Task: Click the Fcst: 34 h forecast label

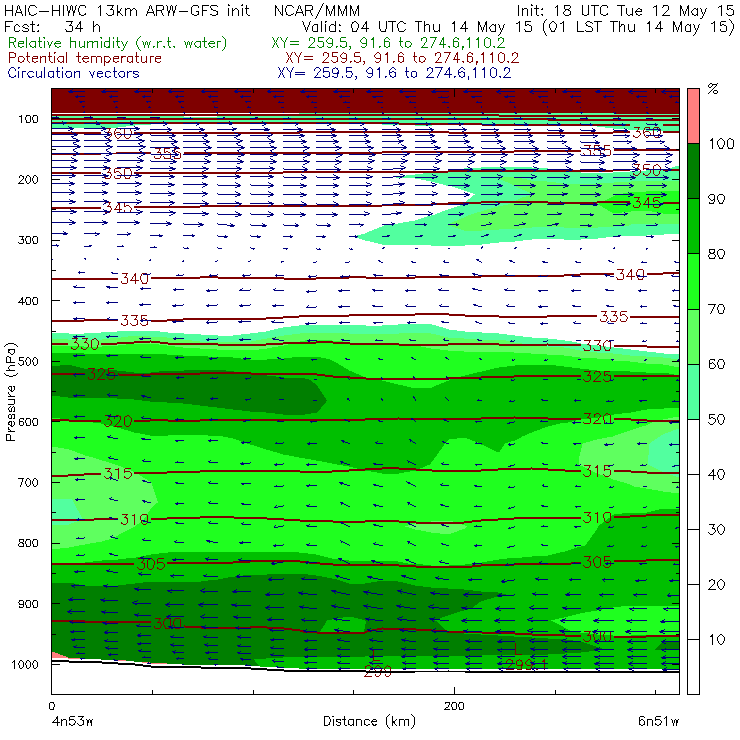Action: (52, 26)
